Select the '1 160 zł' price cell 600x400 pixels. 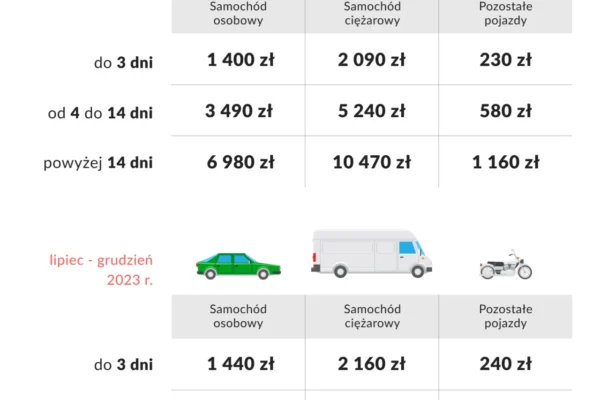(505, 162)
